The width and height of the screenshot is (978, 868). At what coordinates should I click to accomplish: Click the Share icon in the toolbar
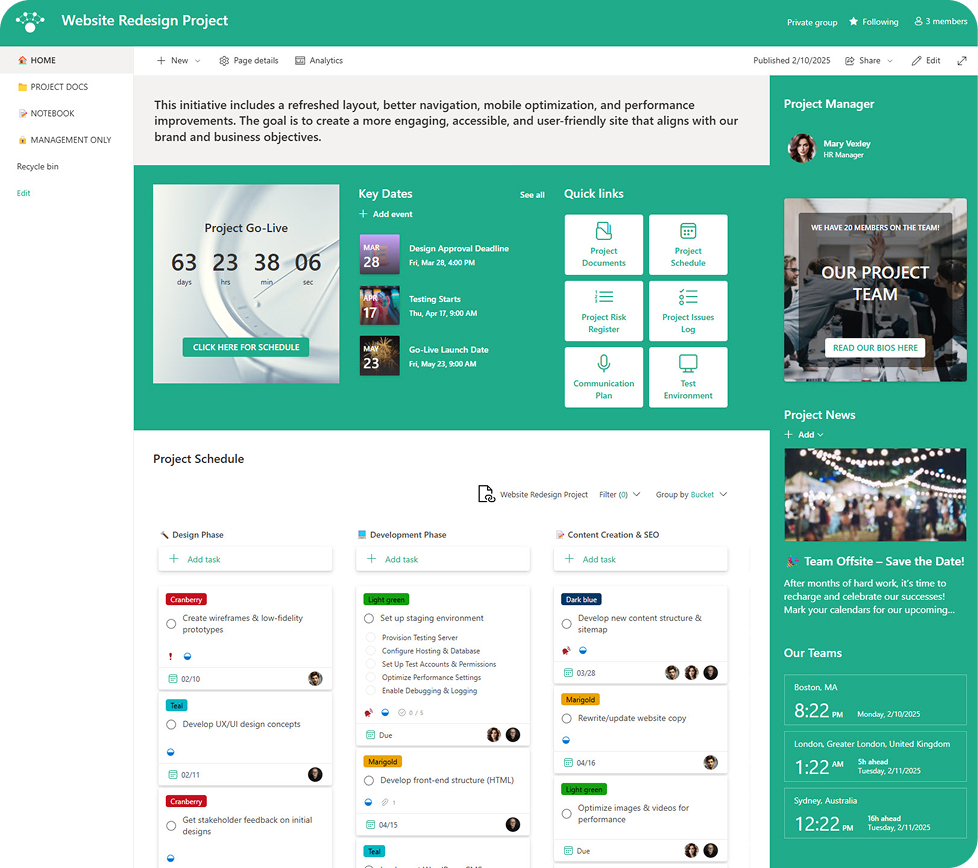pyautogui.click(x=850, y=60)
